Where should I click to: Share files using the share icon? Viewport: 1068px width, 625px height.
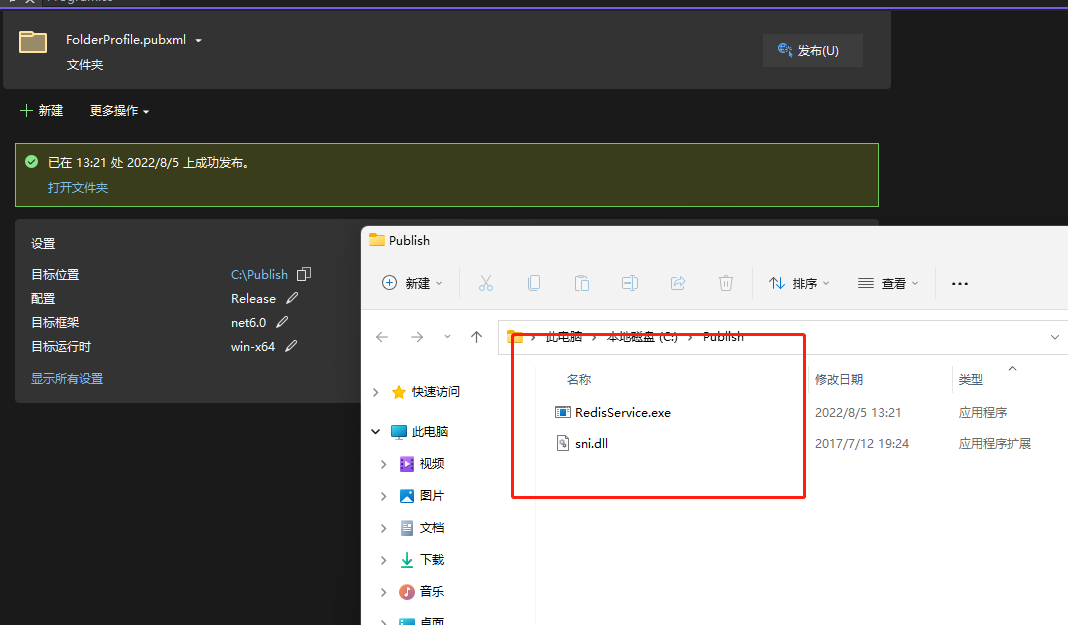(678, 283)
